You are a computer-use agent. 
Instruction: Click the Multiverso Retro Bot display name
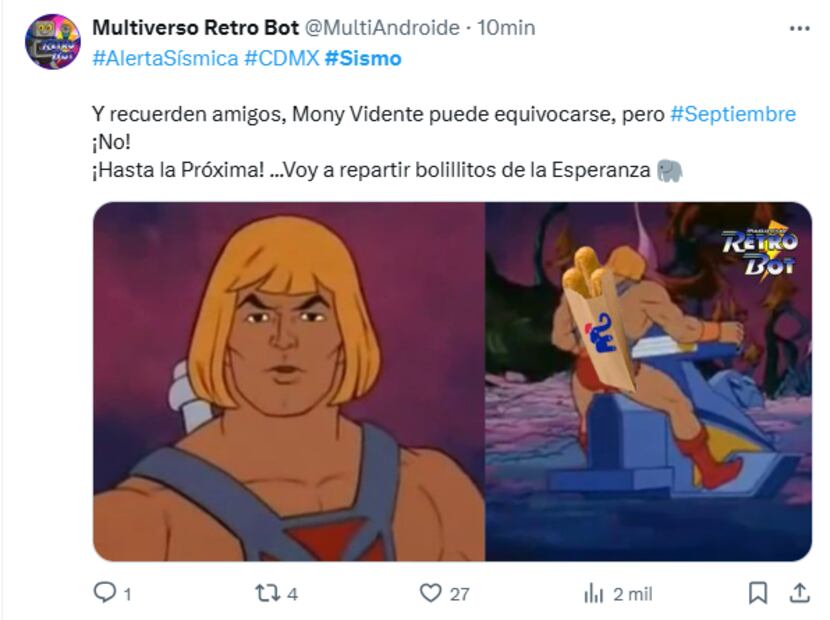(195, 28)
